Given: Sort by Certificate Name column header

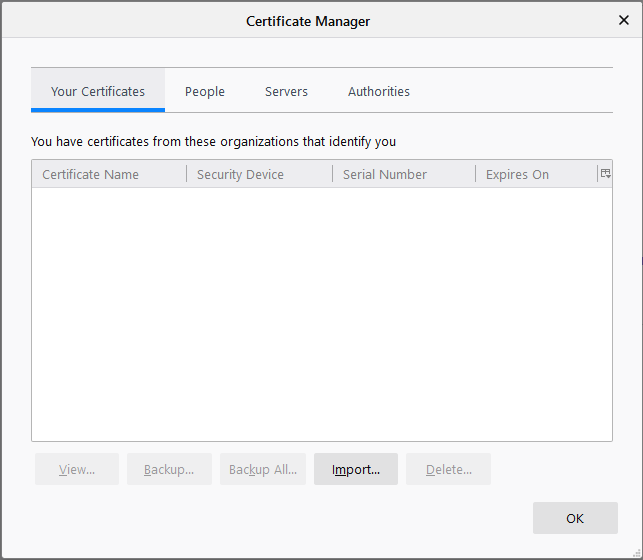Looking at the screenshot, I should pyautogui.click(x=90, y=174).
